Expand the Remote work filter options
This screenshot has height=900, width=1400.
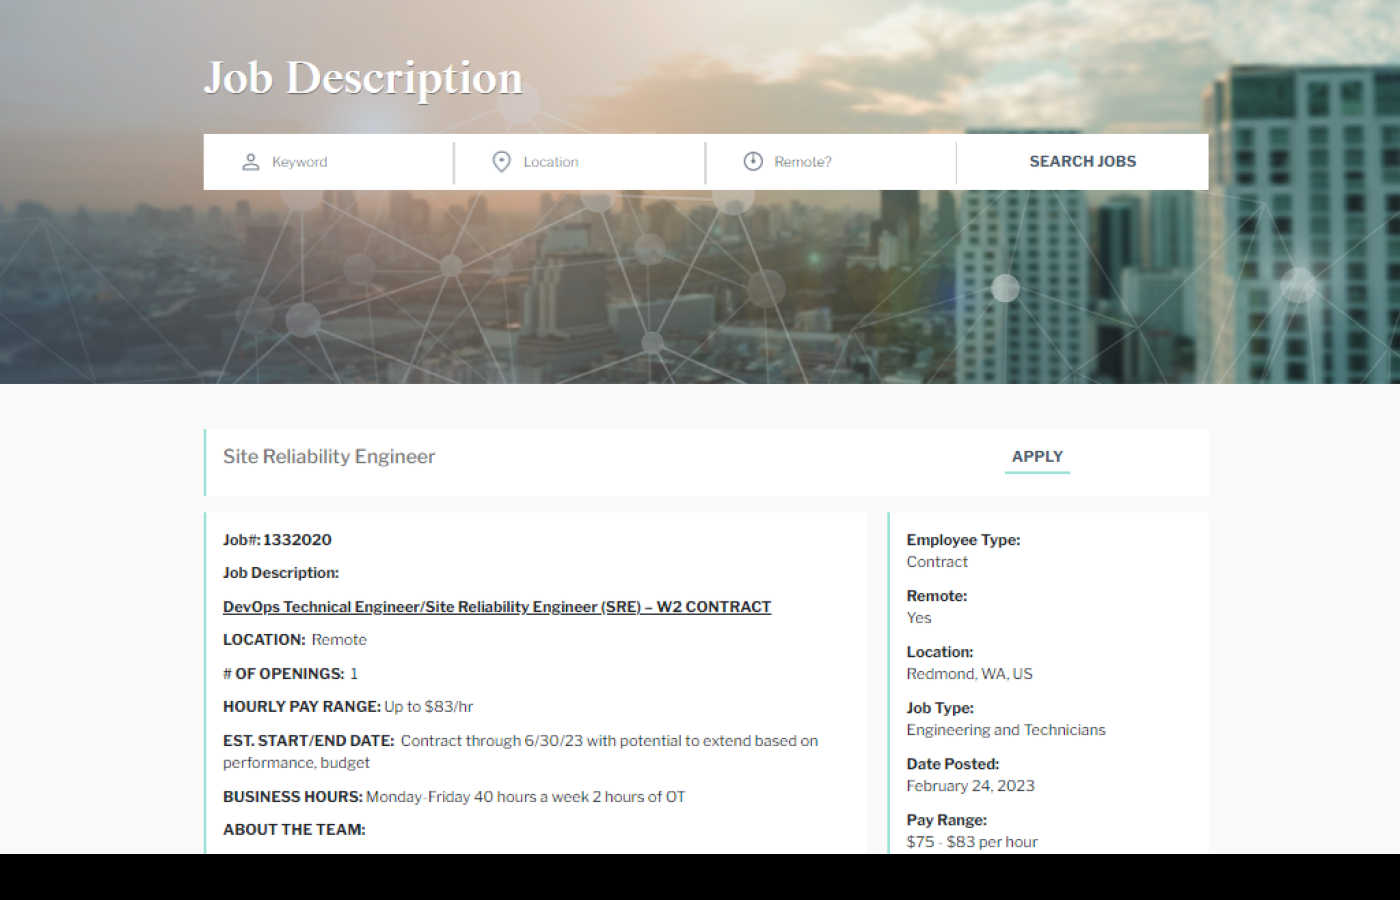[830, 161]
